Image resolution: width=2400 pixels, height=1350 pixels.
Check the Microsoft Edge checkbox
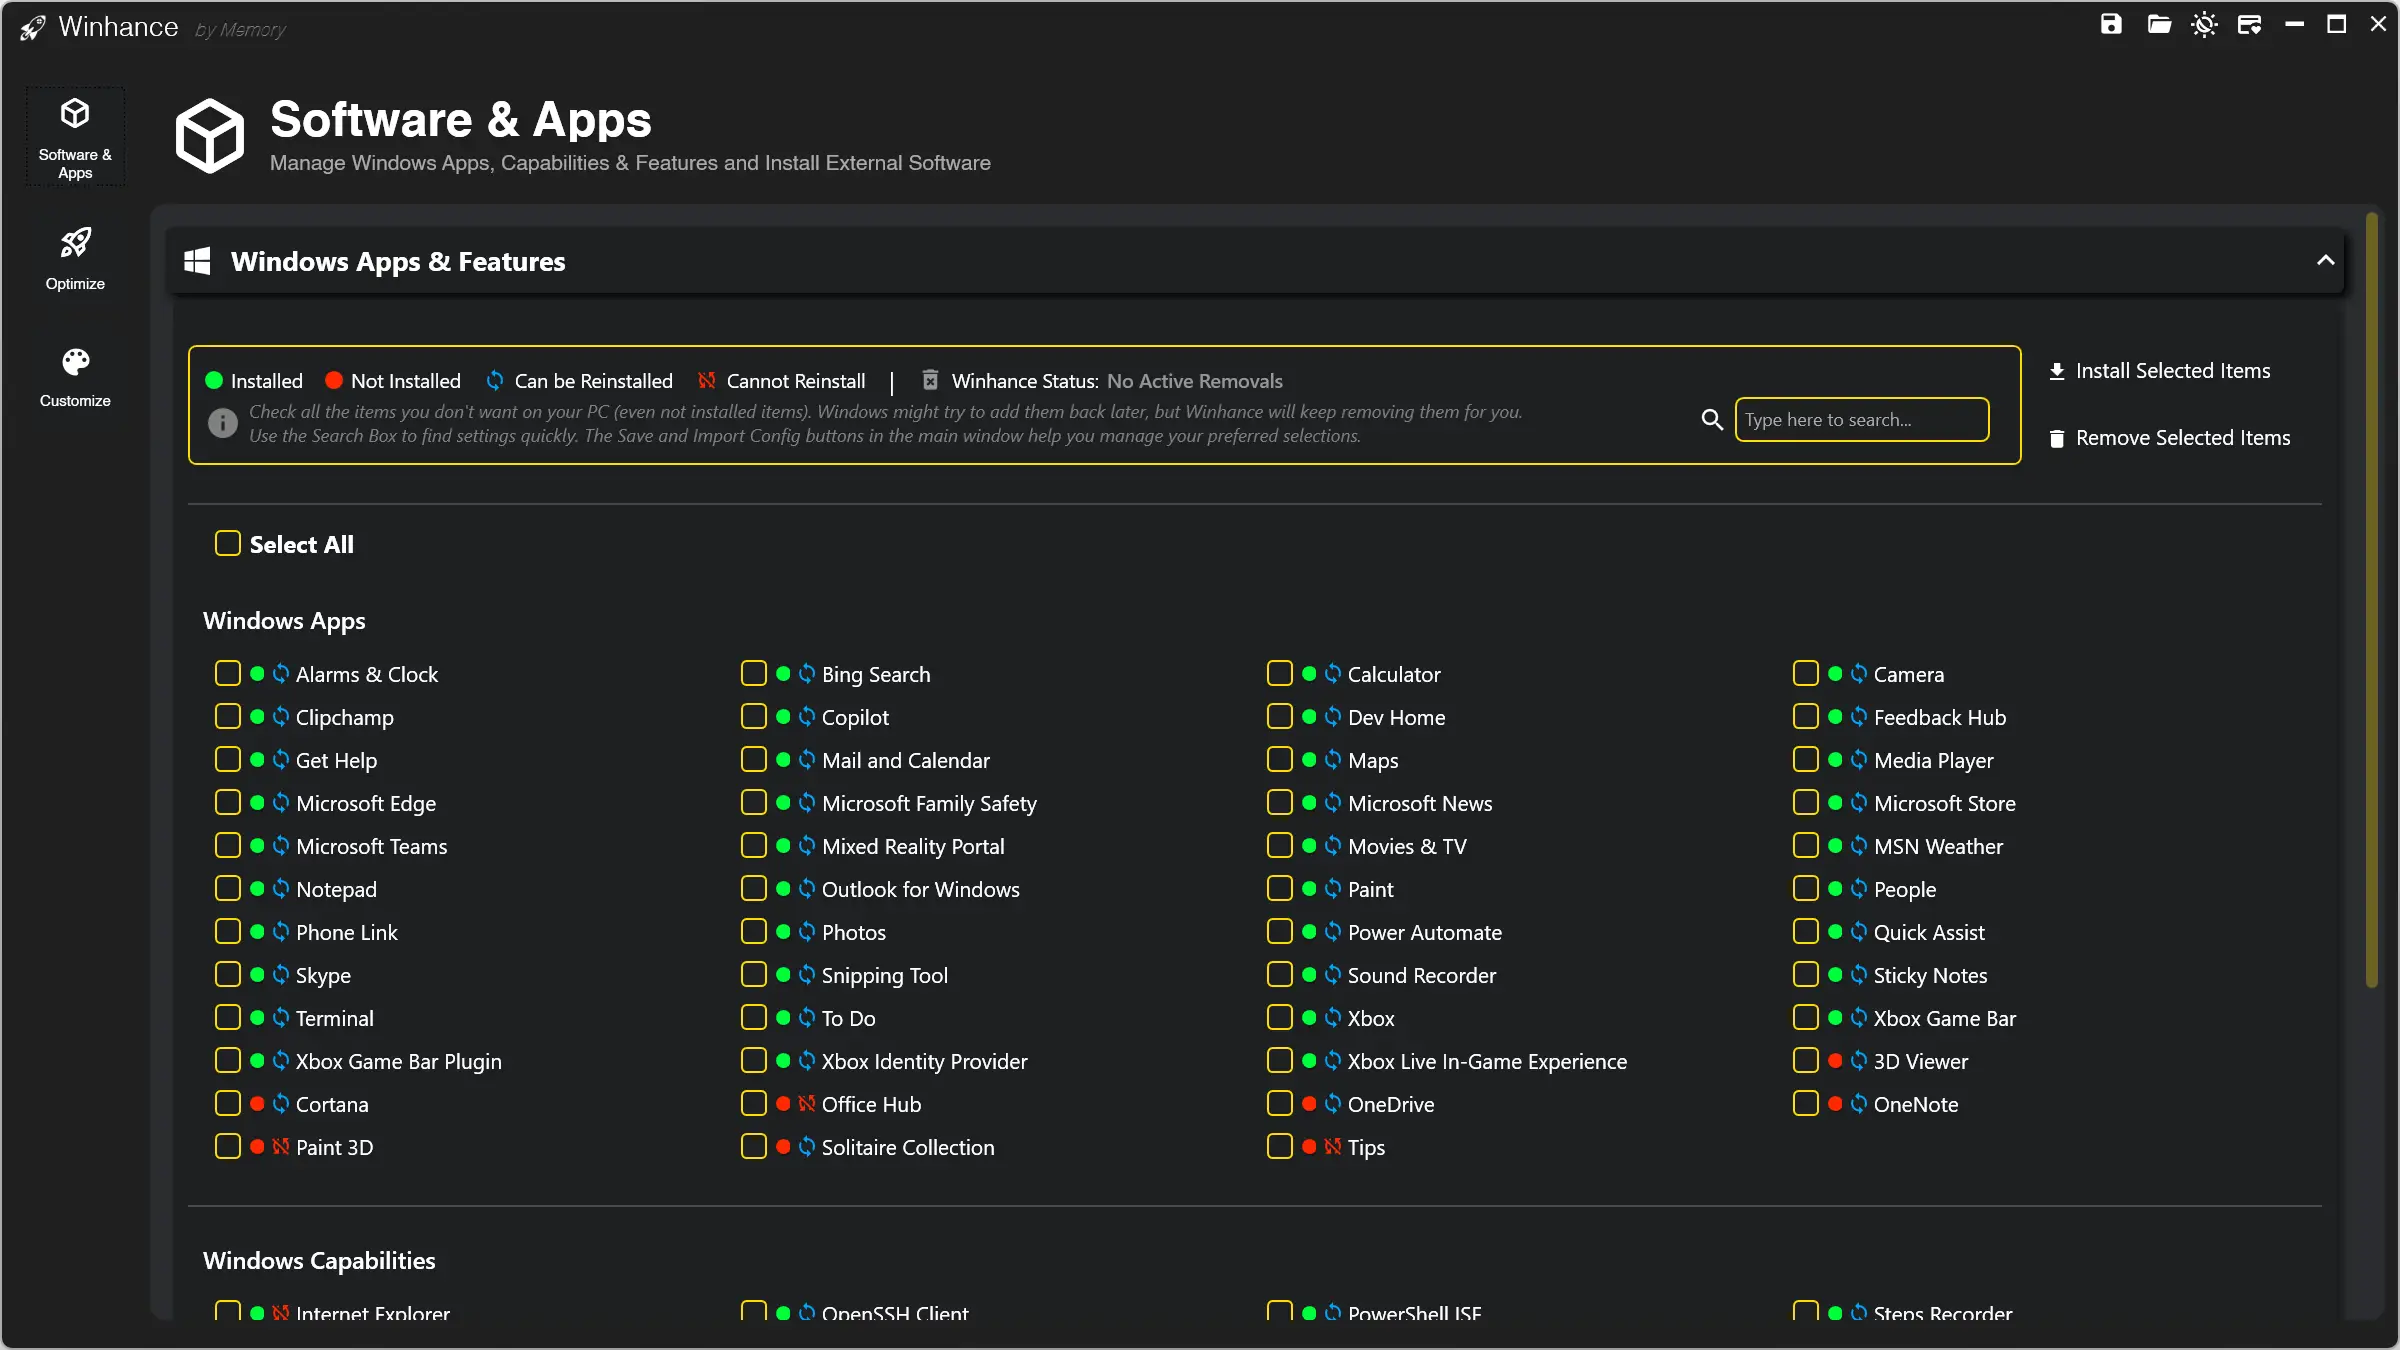point(228,803)
